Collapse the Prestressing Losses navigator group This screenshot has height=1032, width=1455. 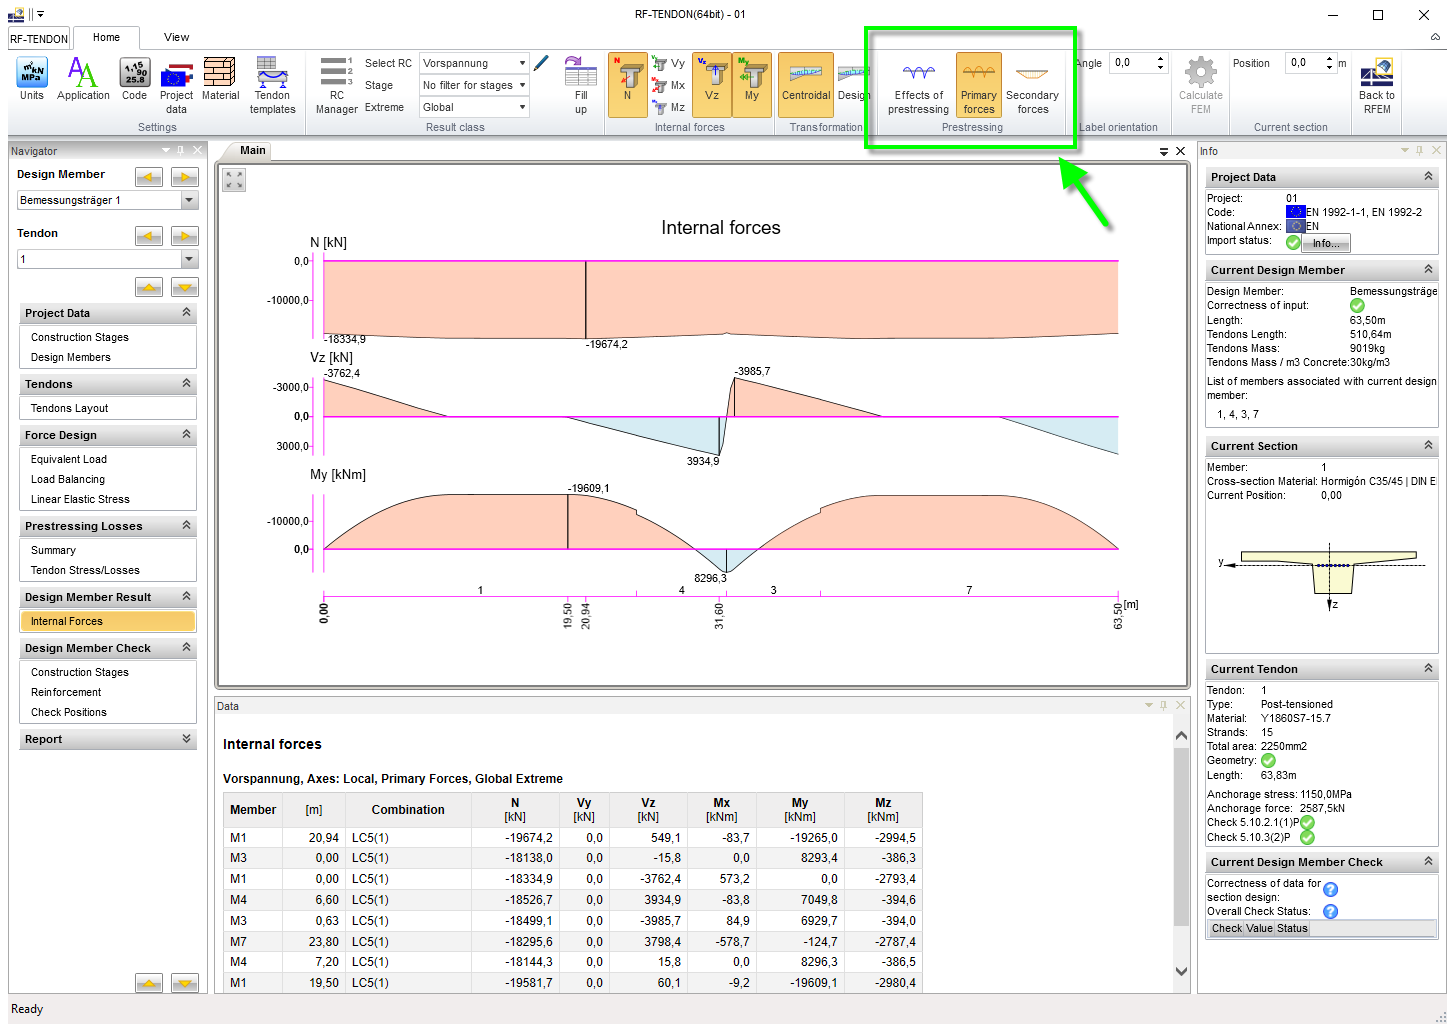(186, 526)
